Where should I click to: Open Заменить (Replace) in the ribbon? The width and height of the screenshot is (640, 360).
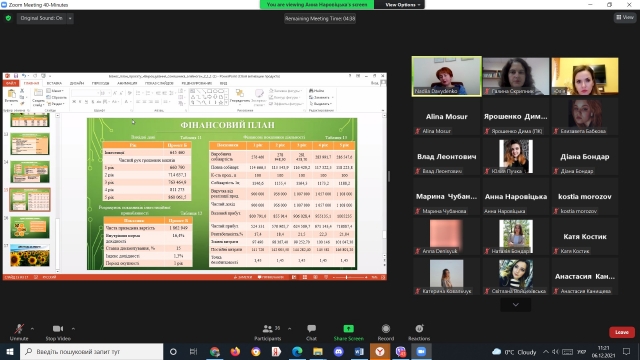321,97
